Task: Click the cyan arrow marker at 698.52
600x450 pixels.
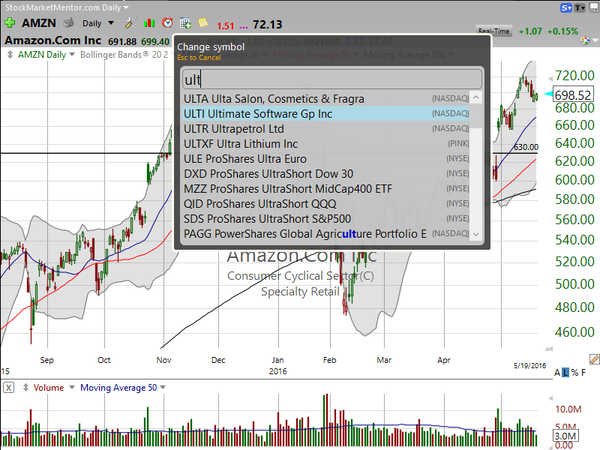Action: 548,94
